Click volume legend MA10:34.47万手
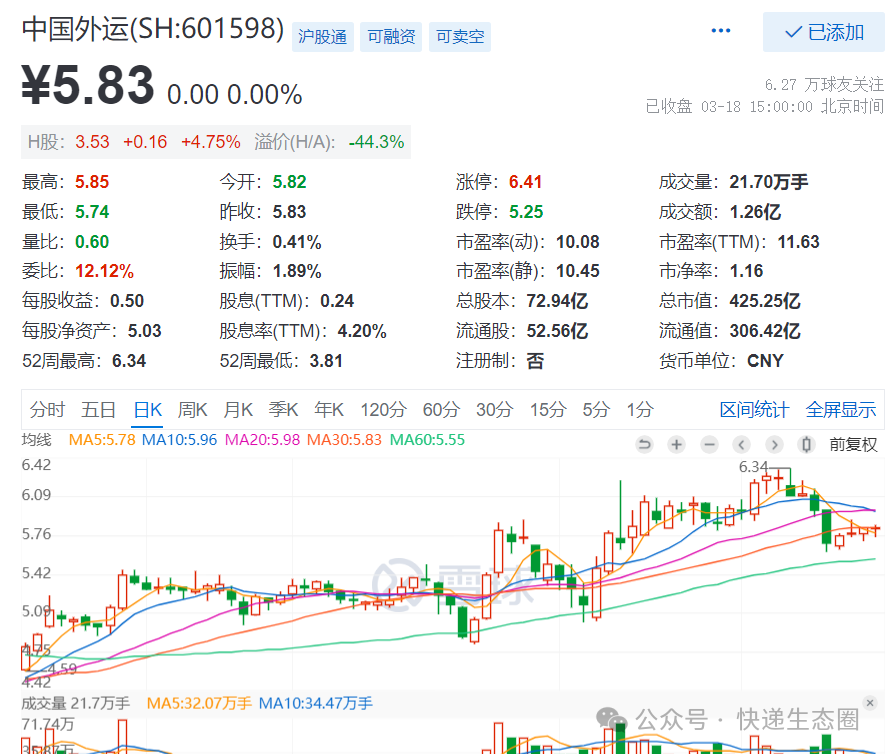This screenshot has width=887, height=754. point(316,703)
